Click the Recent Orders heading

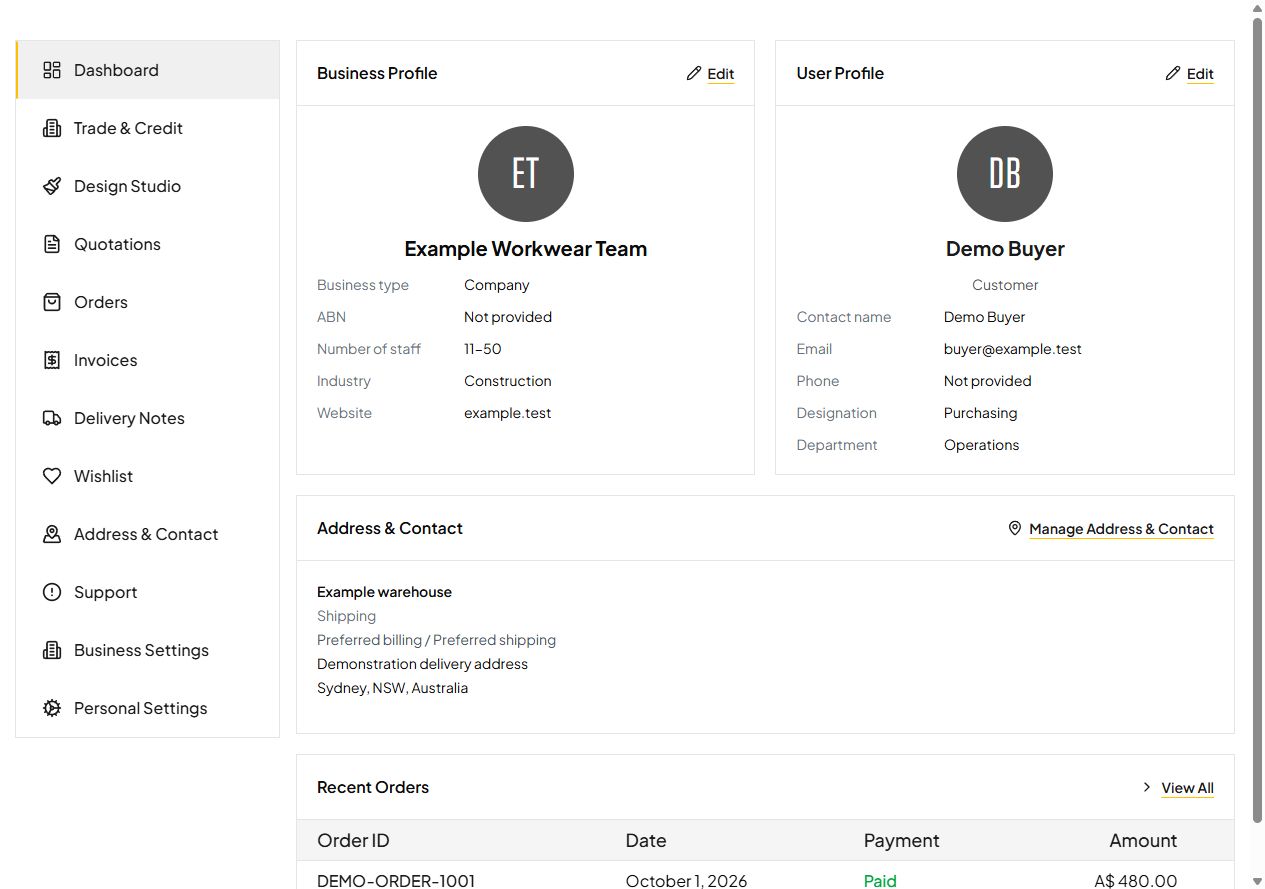click(373, 787)
